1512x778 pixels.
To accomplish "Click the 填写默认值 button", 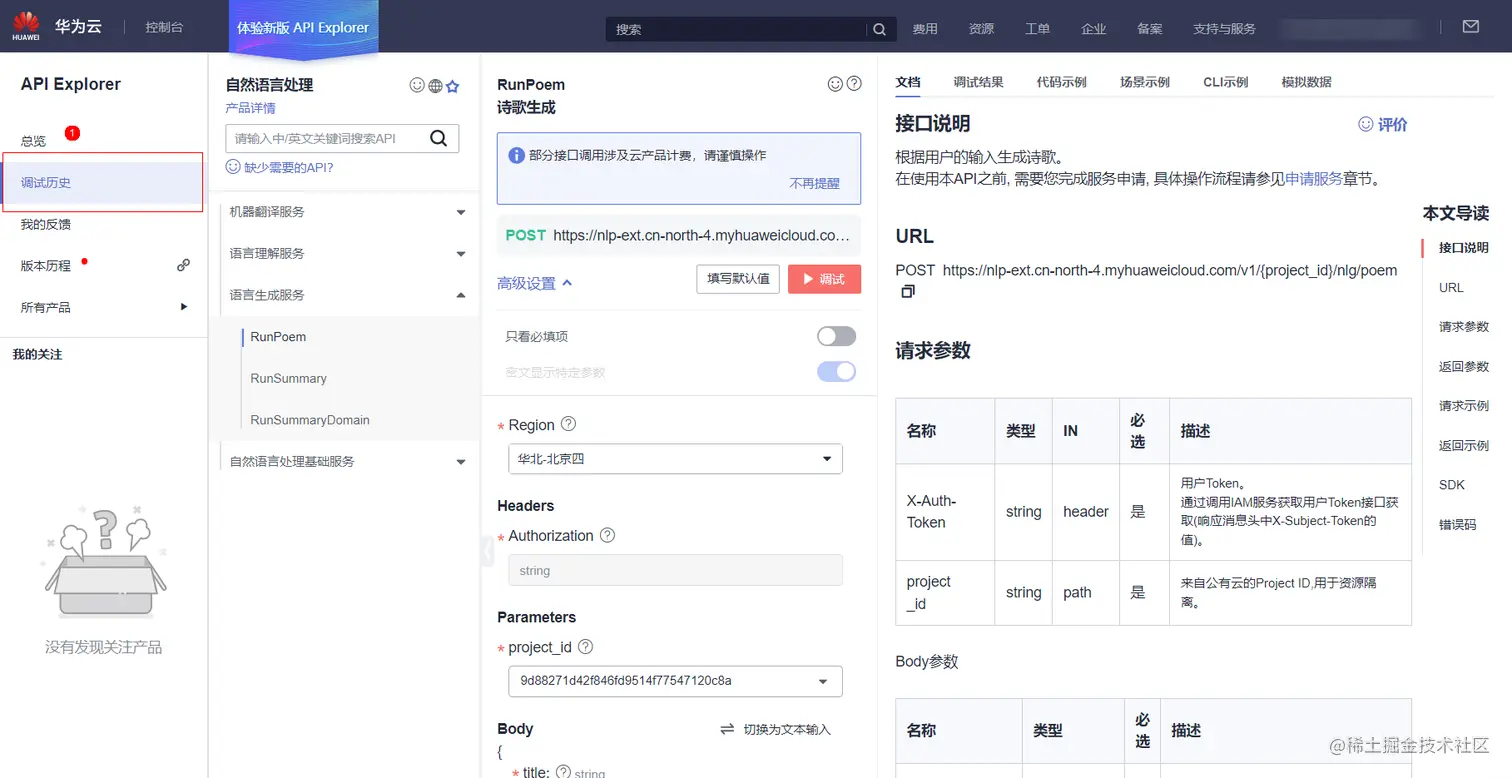I will [738, 279].
